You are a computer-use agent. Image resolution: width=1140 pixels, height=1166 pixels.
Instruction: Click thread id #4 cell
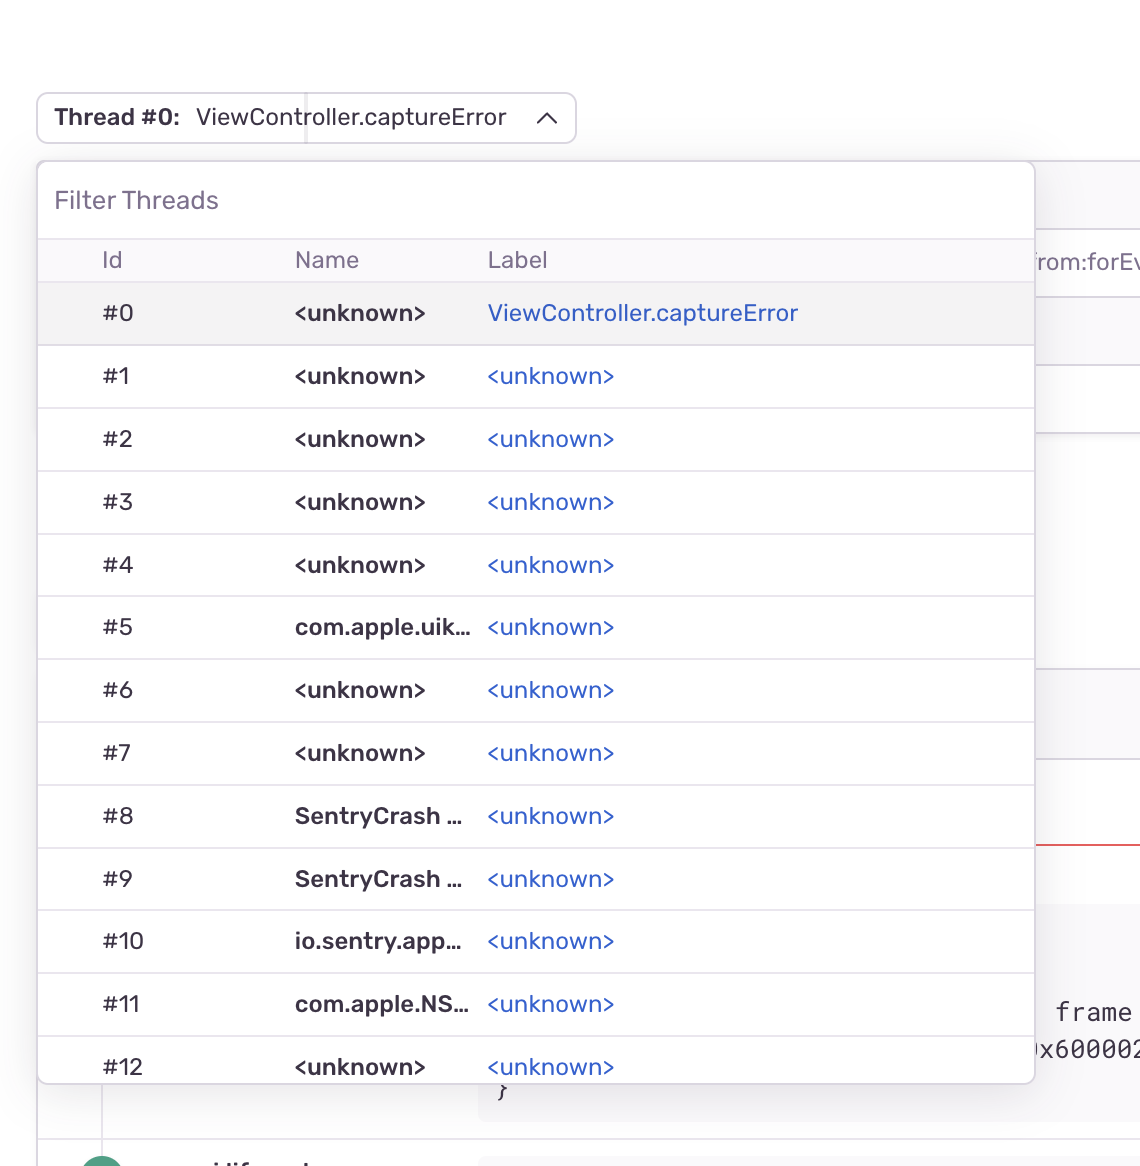(117, 565)
